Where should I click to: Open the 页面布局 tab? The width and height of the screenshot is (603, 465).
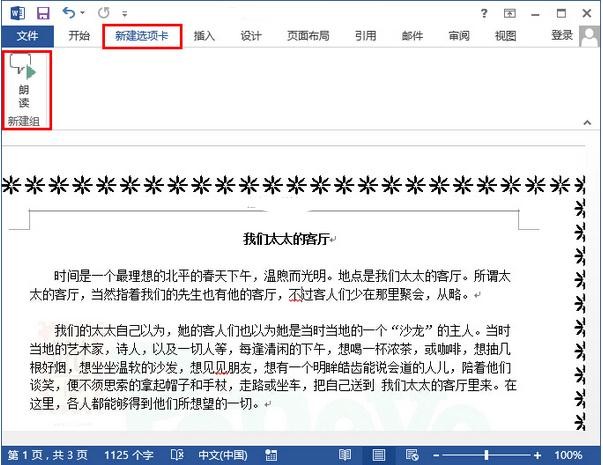point(308,36)
